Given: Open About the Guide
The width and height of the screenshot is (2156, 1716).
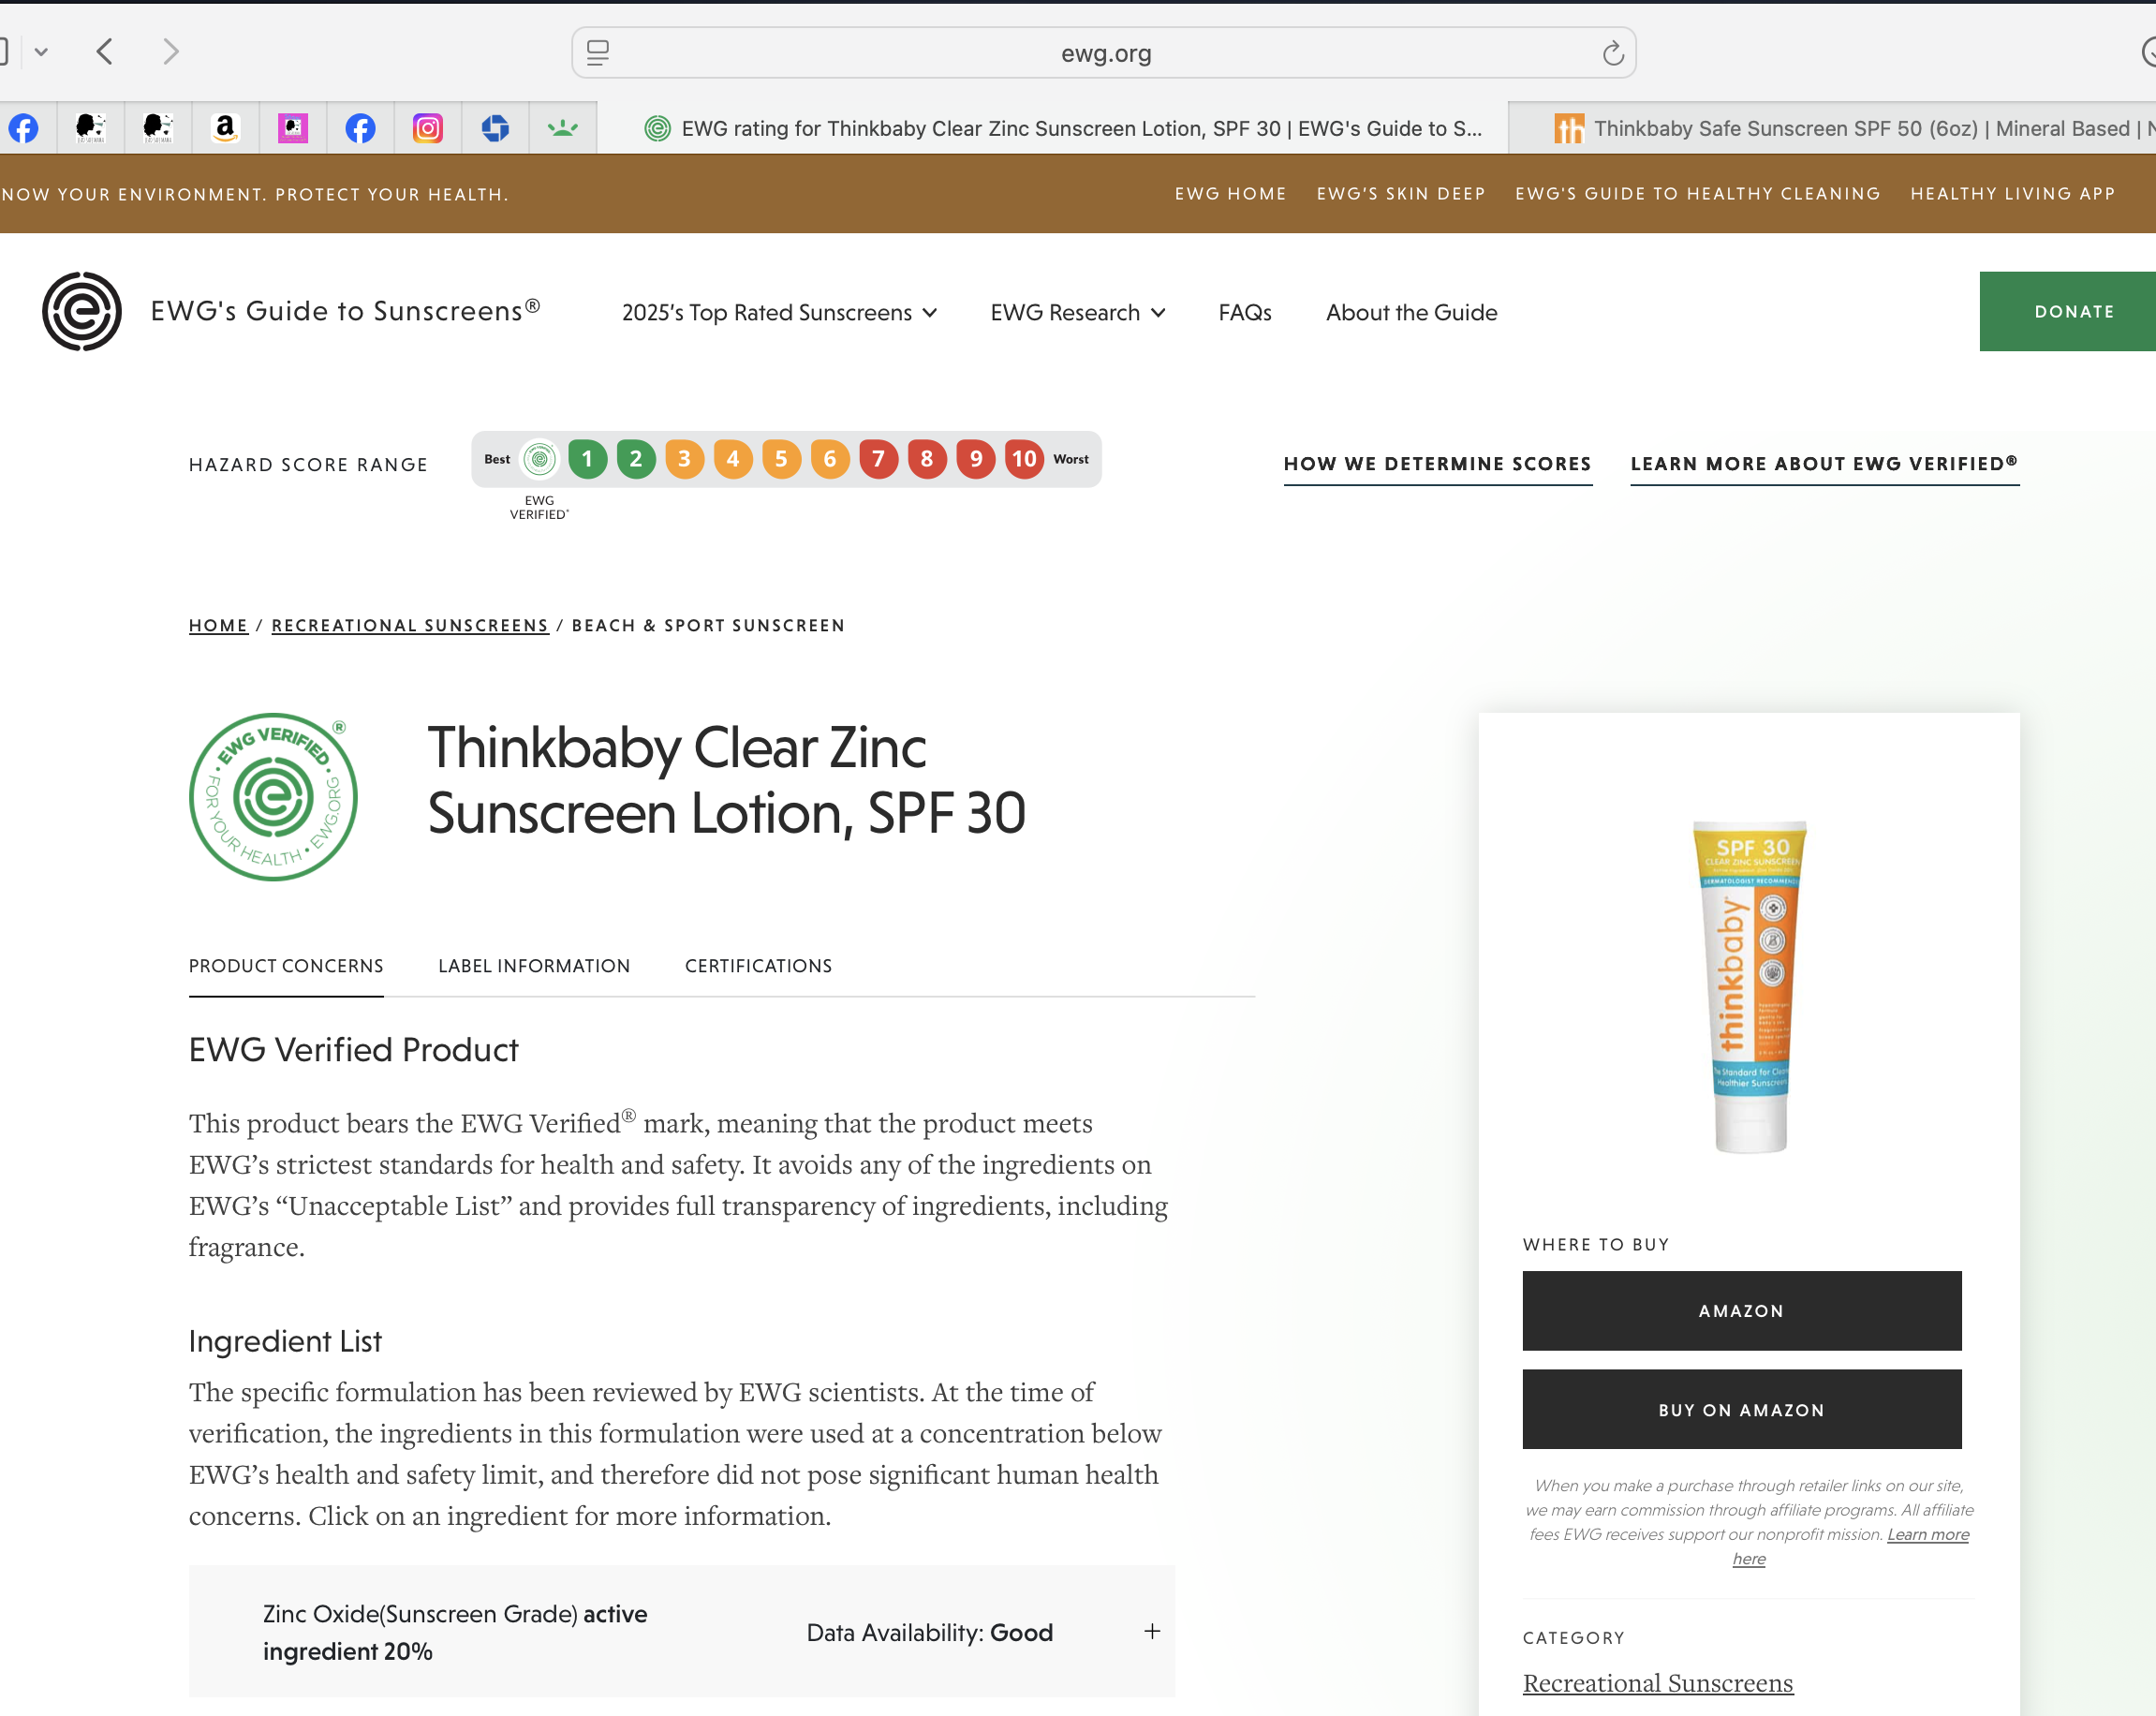Looking at the screenshot, I should tap(1411, 312).
